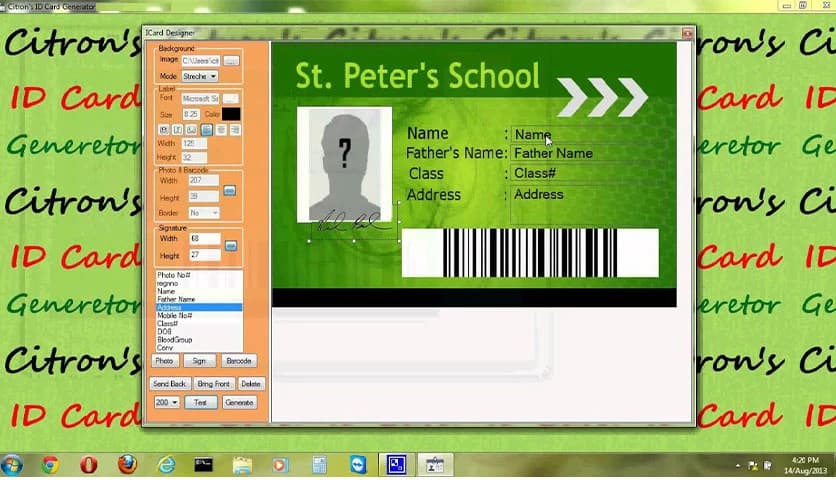Click the Sign button
This screenshot has width=836, height=484.
[199, 361]
